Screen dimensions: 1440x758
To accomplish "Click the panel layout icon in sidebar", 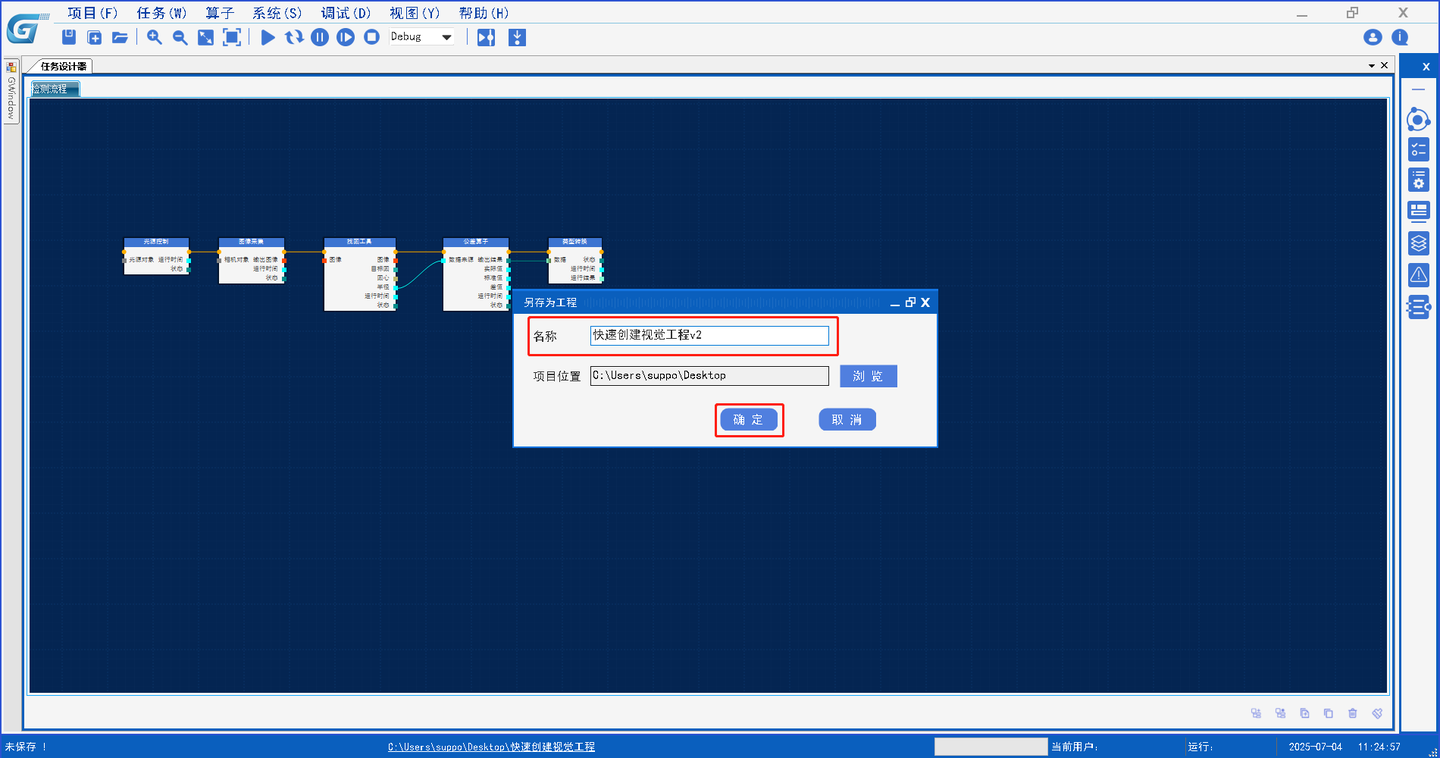I will (x=1418, y=211).
